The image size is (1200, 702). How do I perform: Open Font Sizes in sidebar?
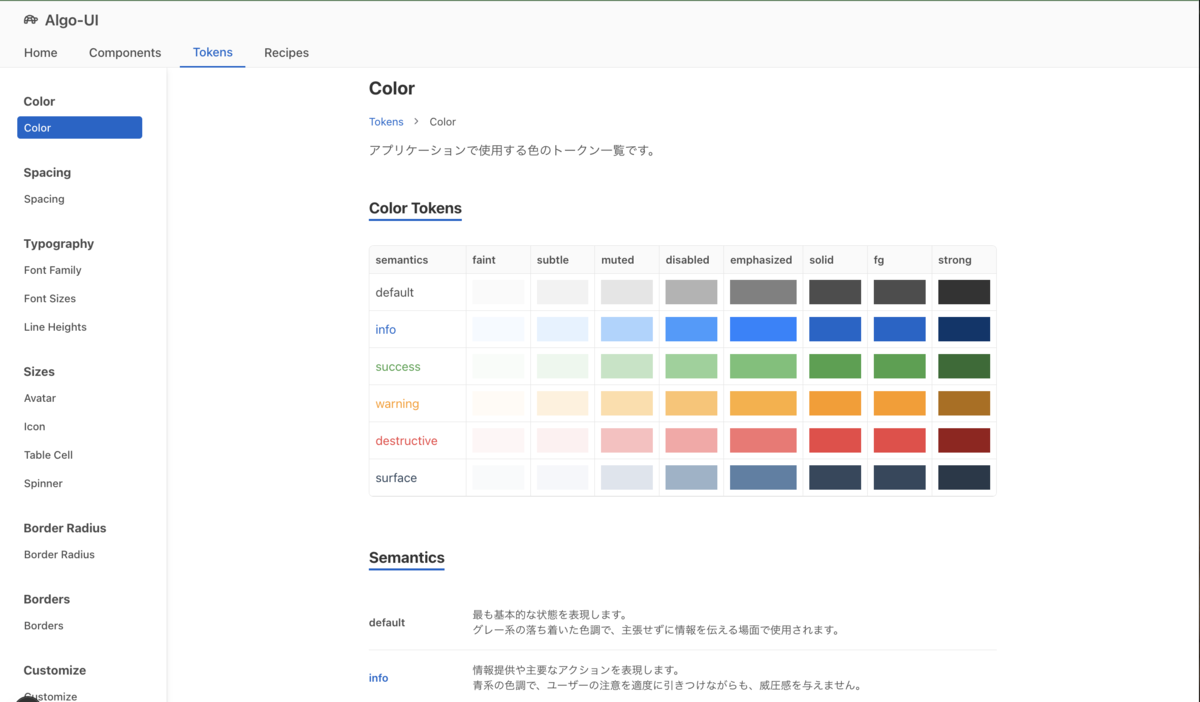pyautogui.click(x=50, y=298)
